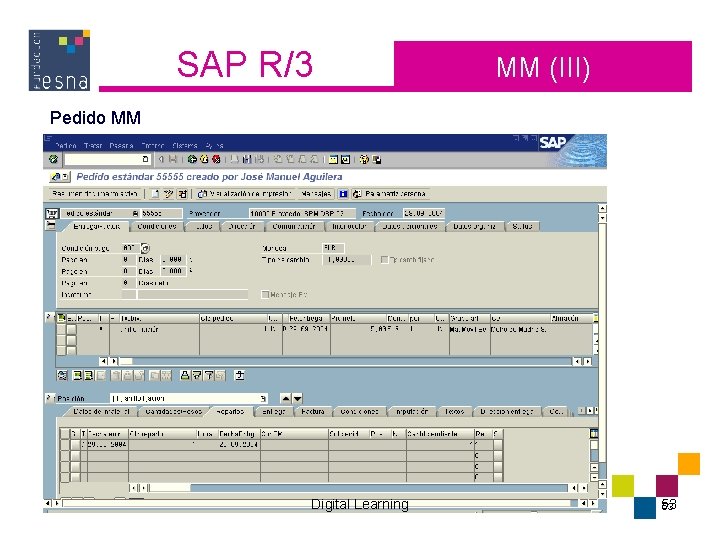This screenshot has height=540, width=720.
Task: Switch to the Comunicación header tab
Action: click(294, 226)
